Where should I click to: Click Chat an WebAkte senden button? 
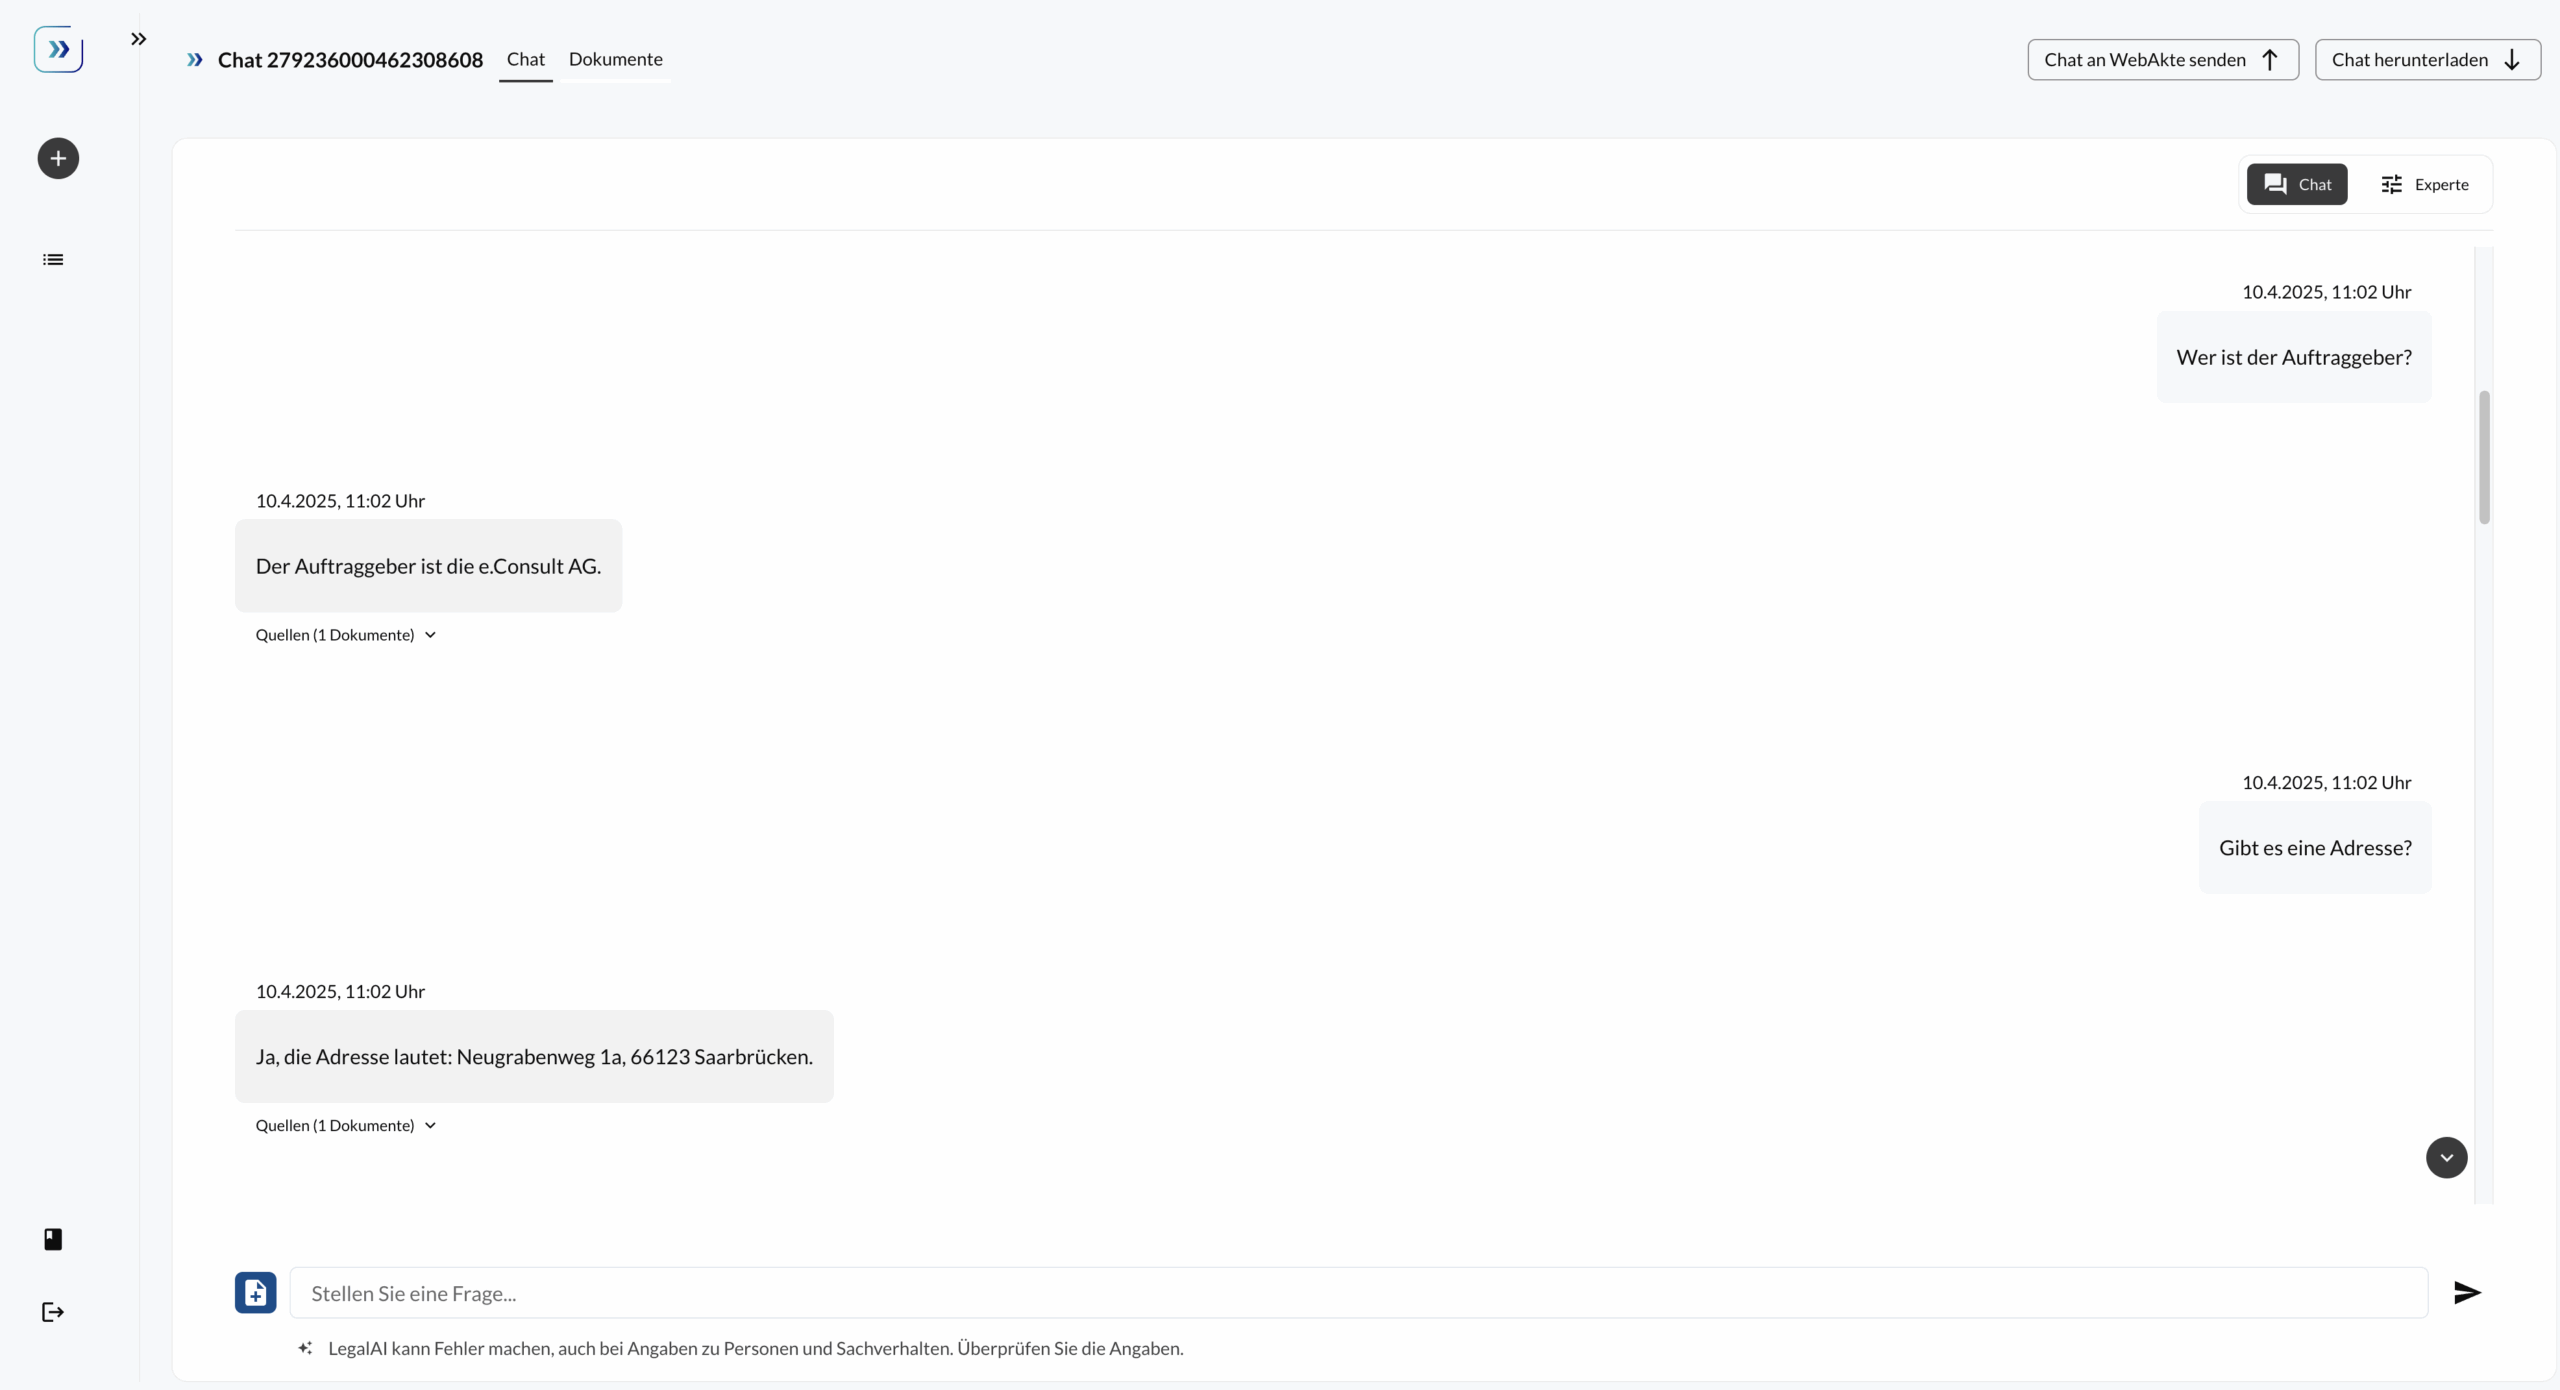[x=2163, y=60]
